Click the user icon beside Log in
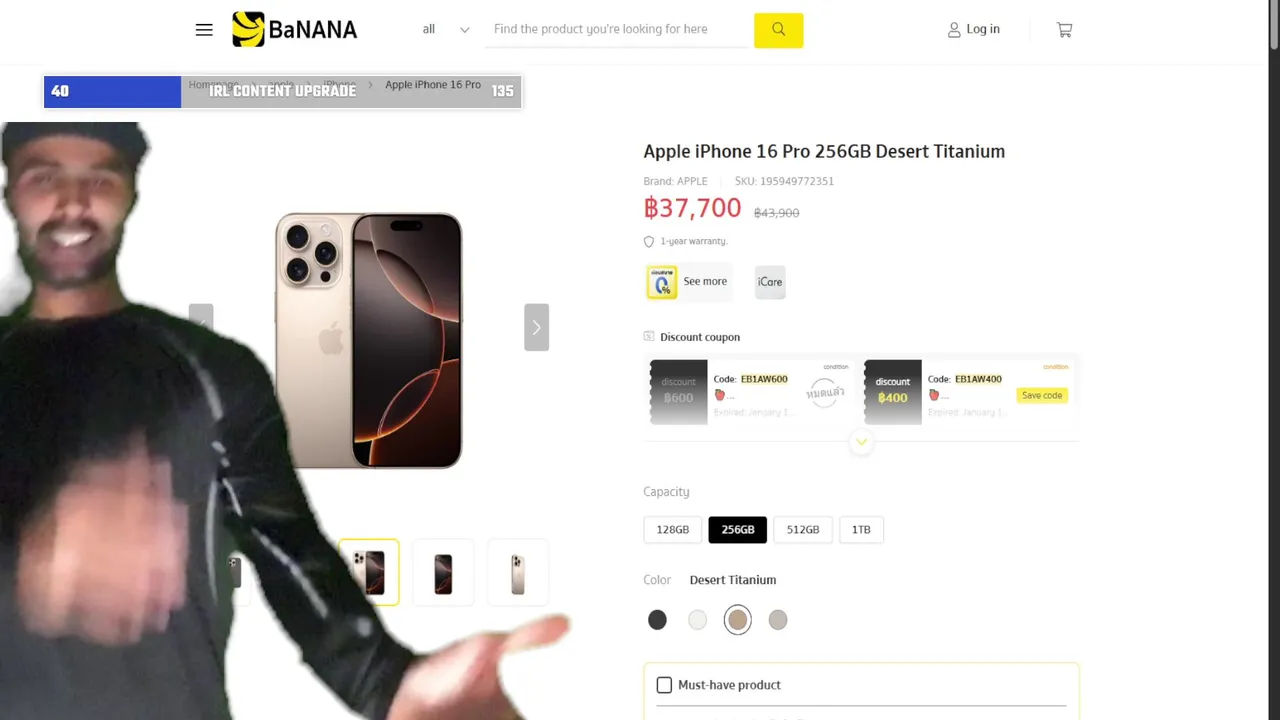 click(954, 30)
